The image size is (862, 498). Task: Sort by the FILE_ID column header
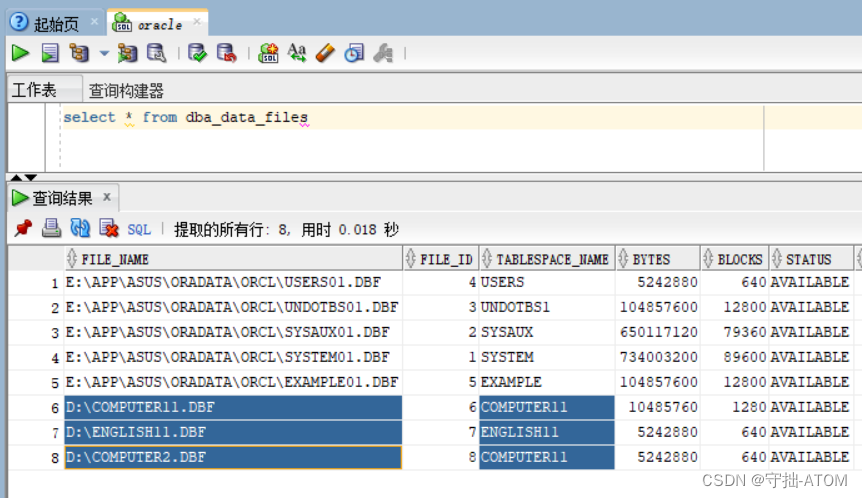[441, 259]
